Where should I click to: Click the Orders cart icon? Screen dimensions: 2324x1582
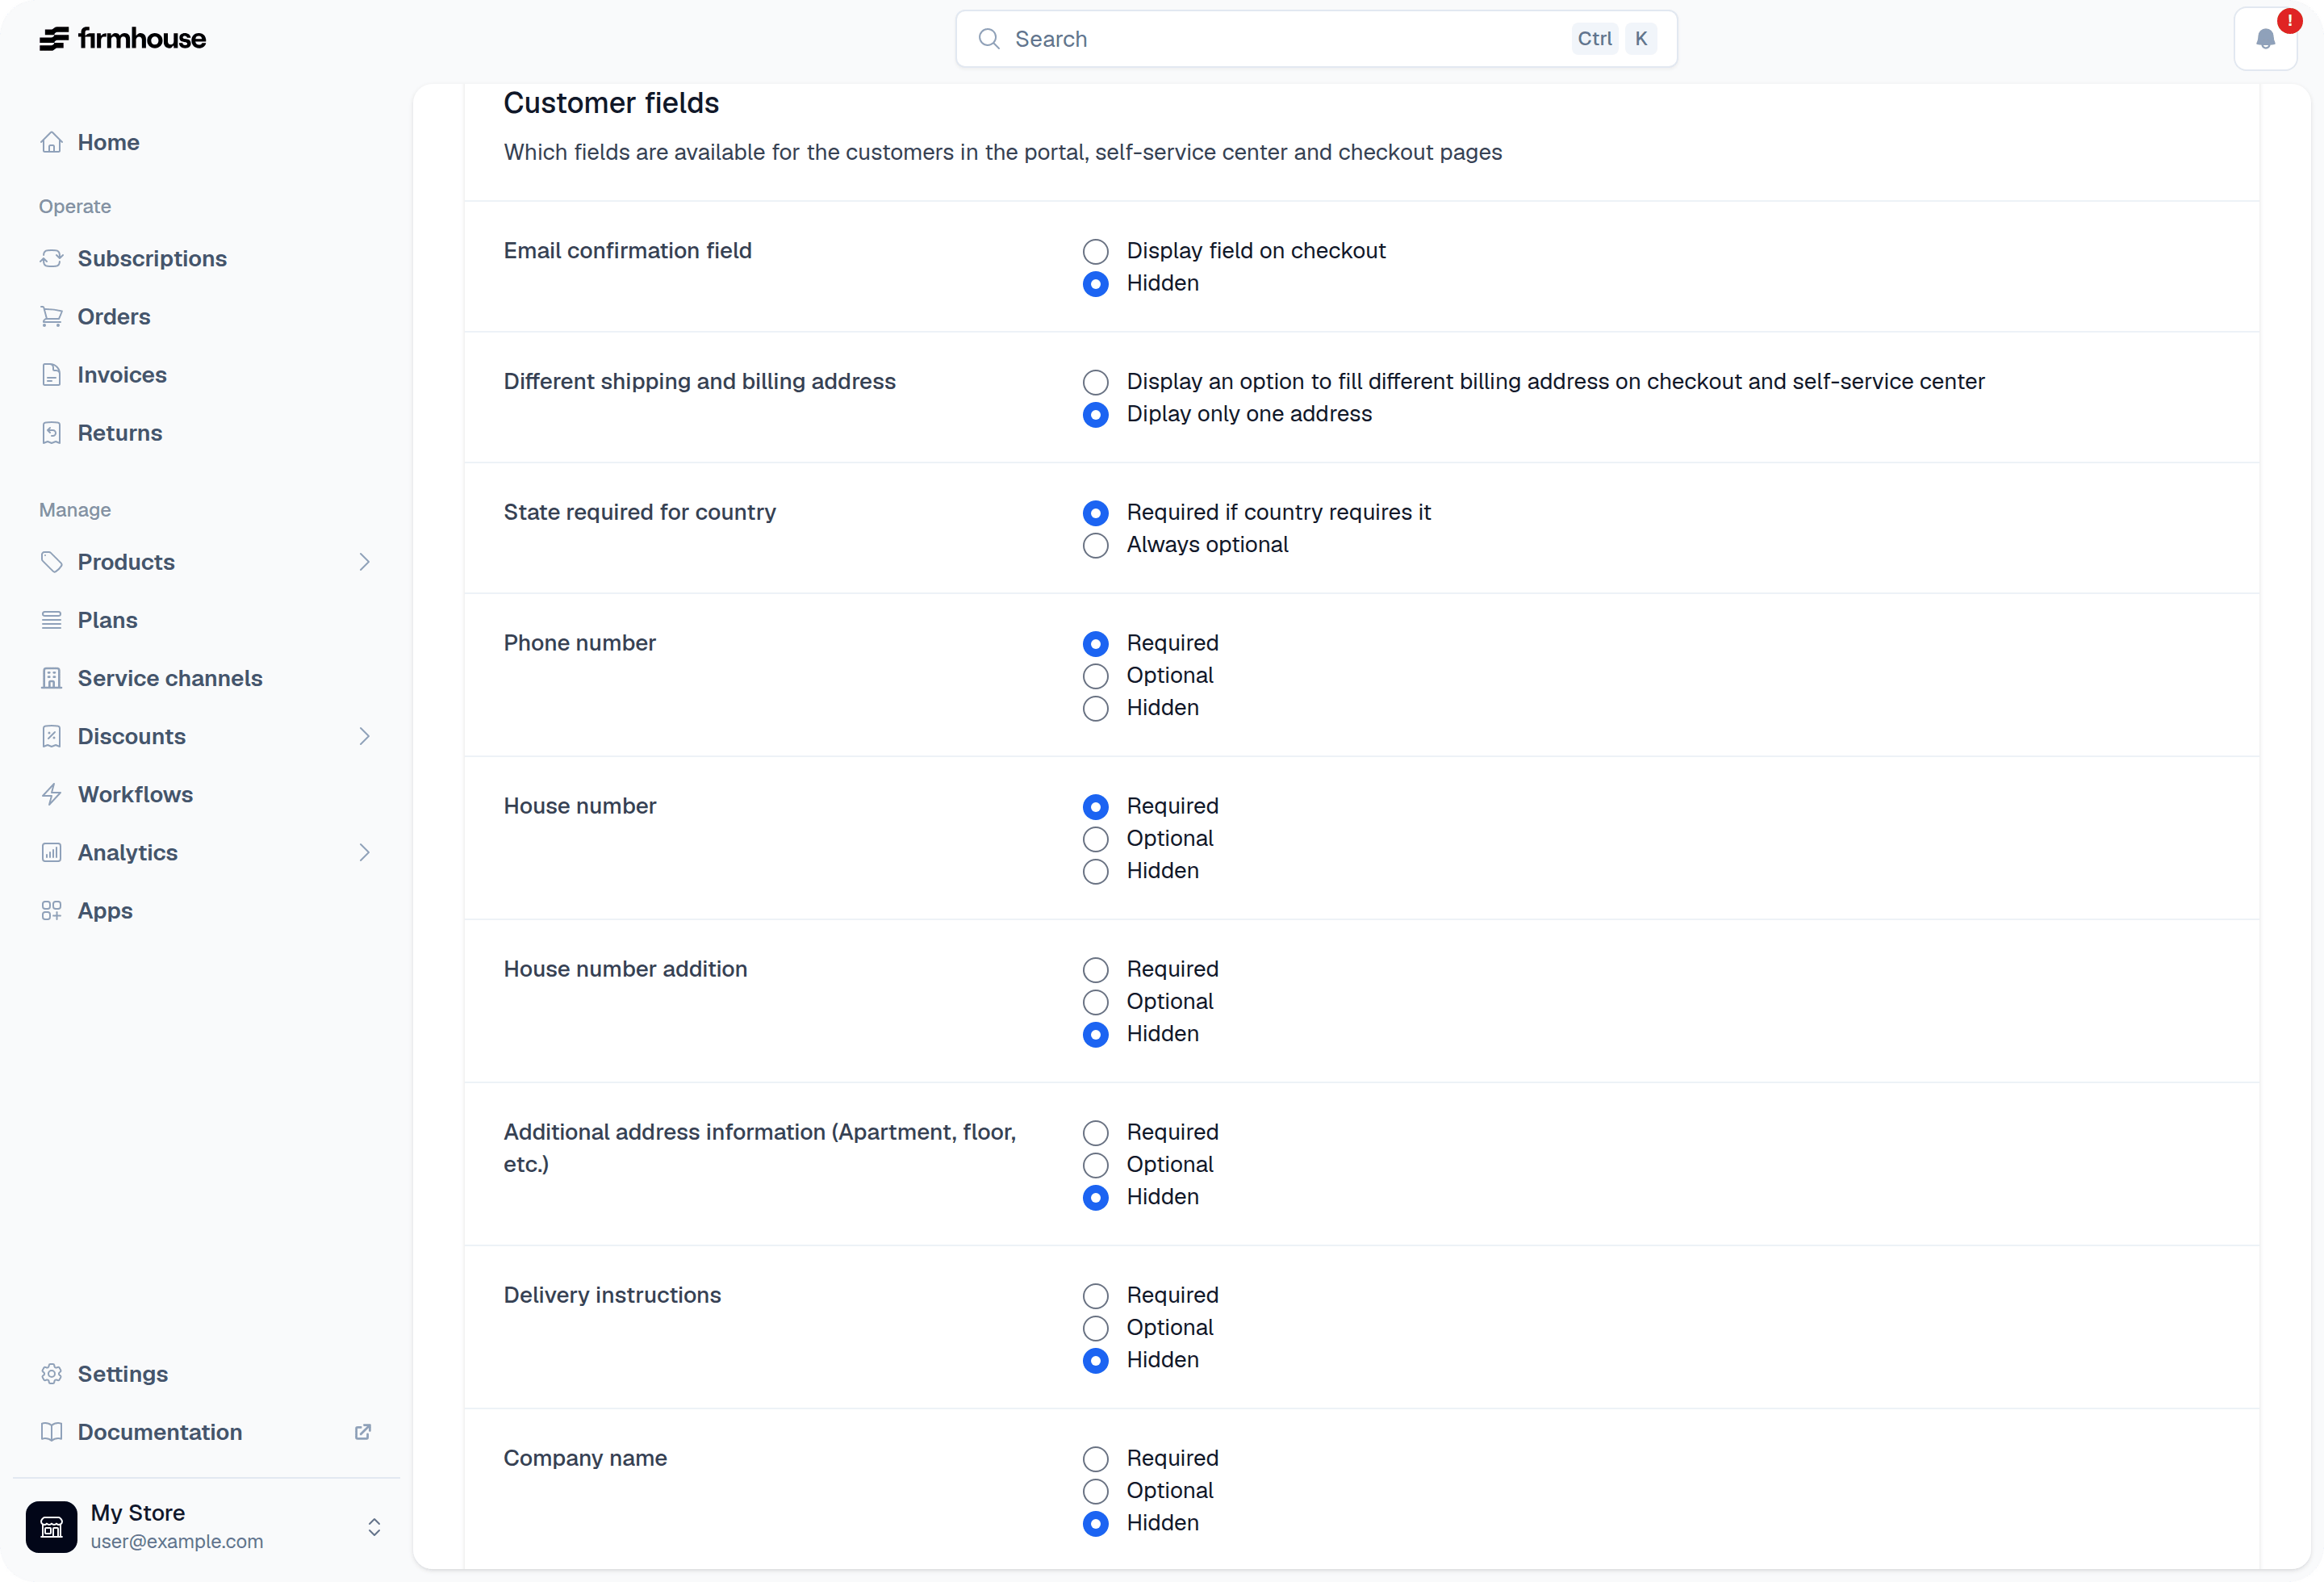(x=52, y=316)
